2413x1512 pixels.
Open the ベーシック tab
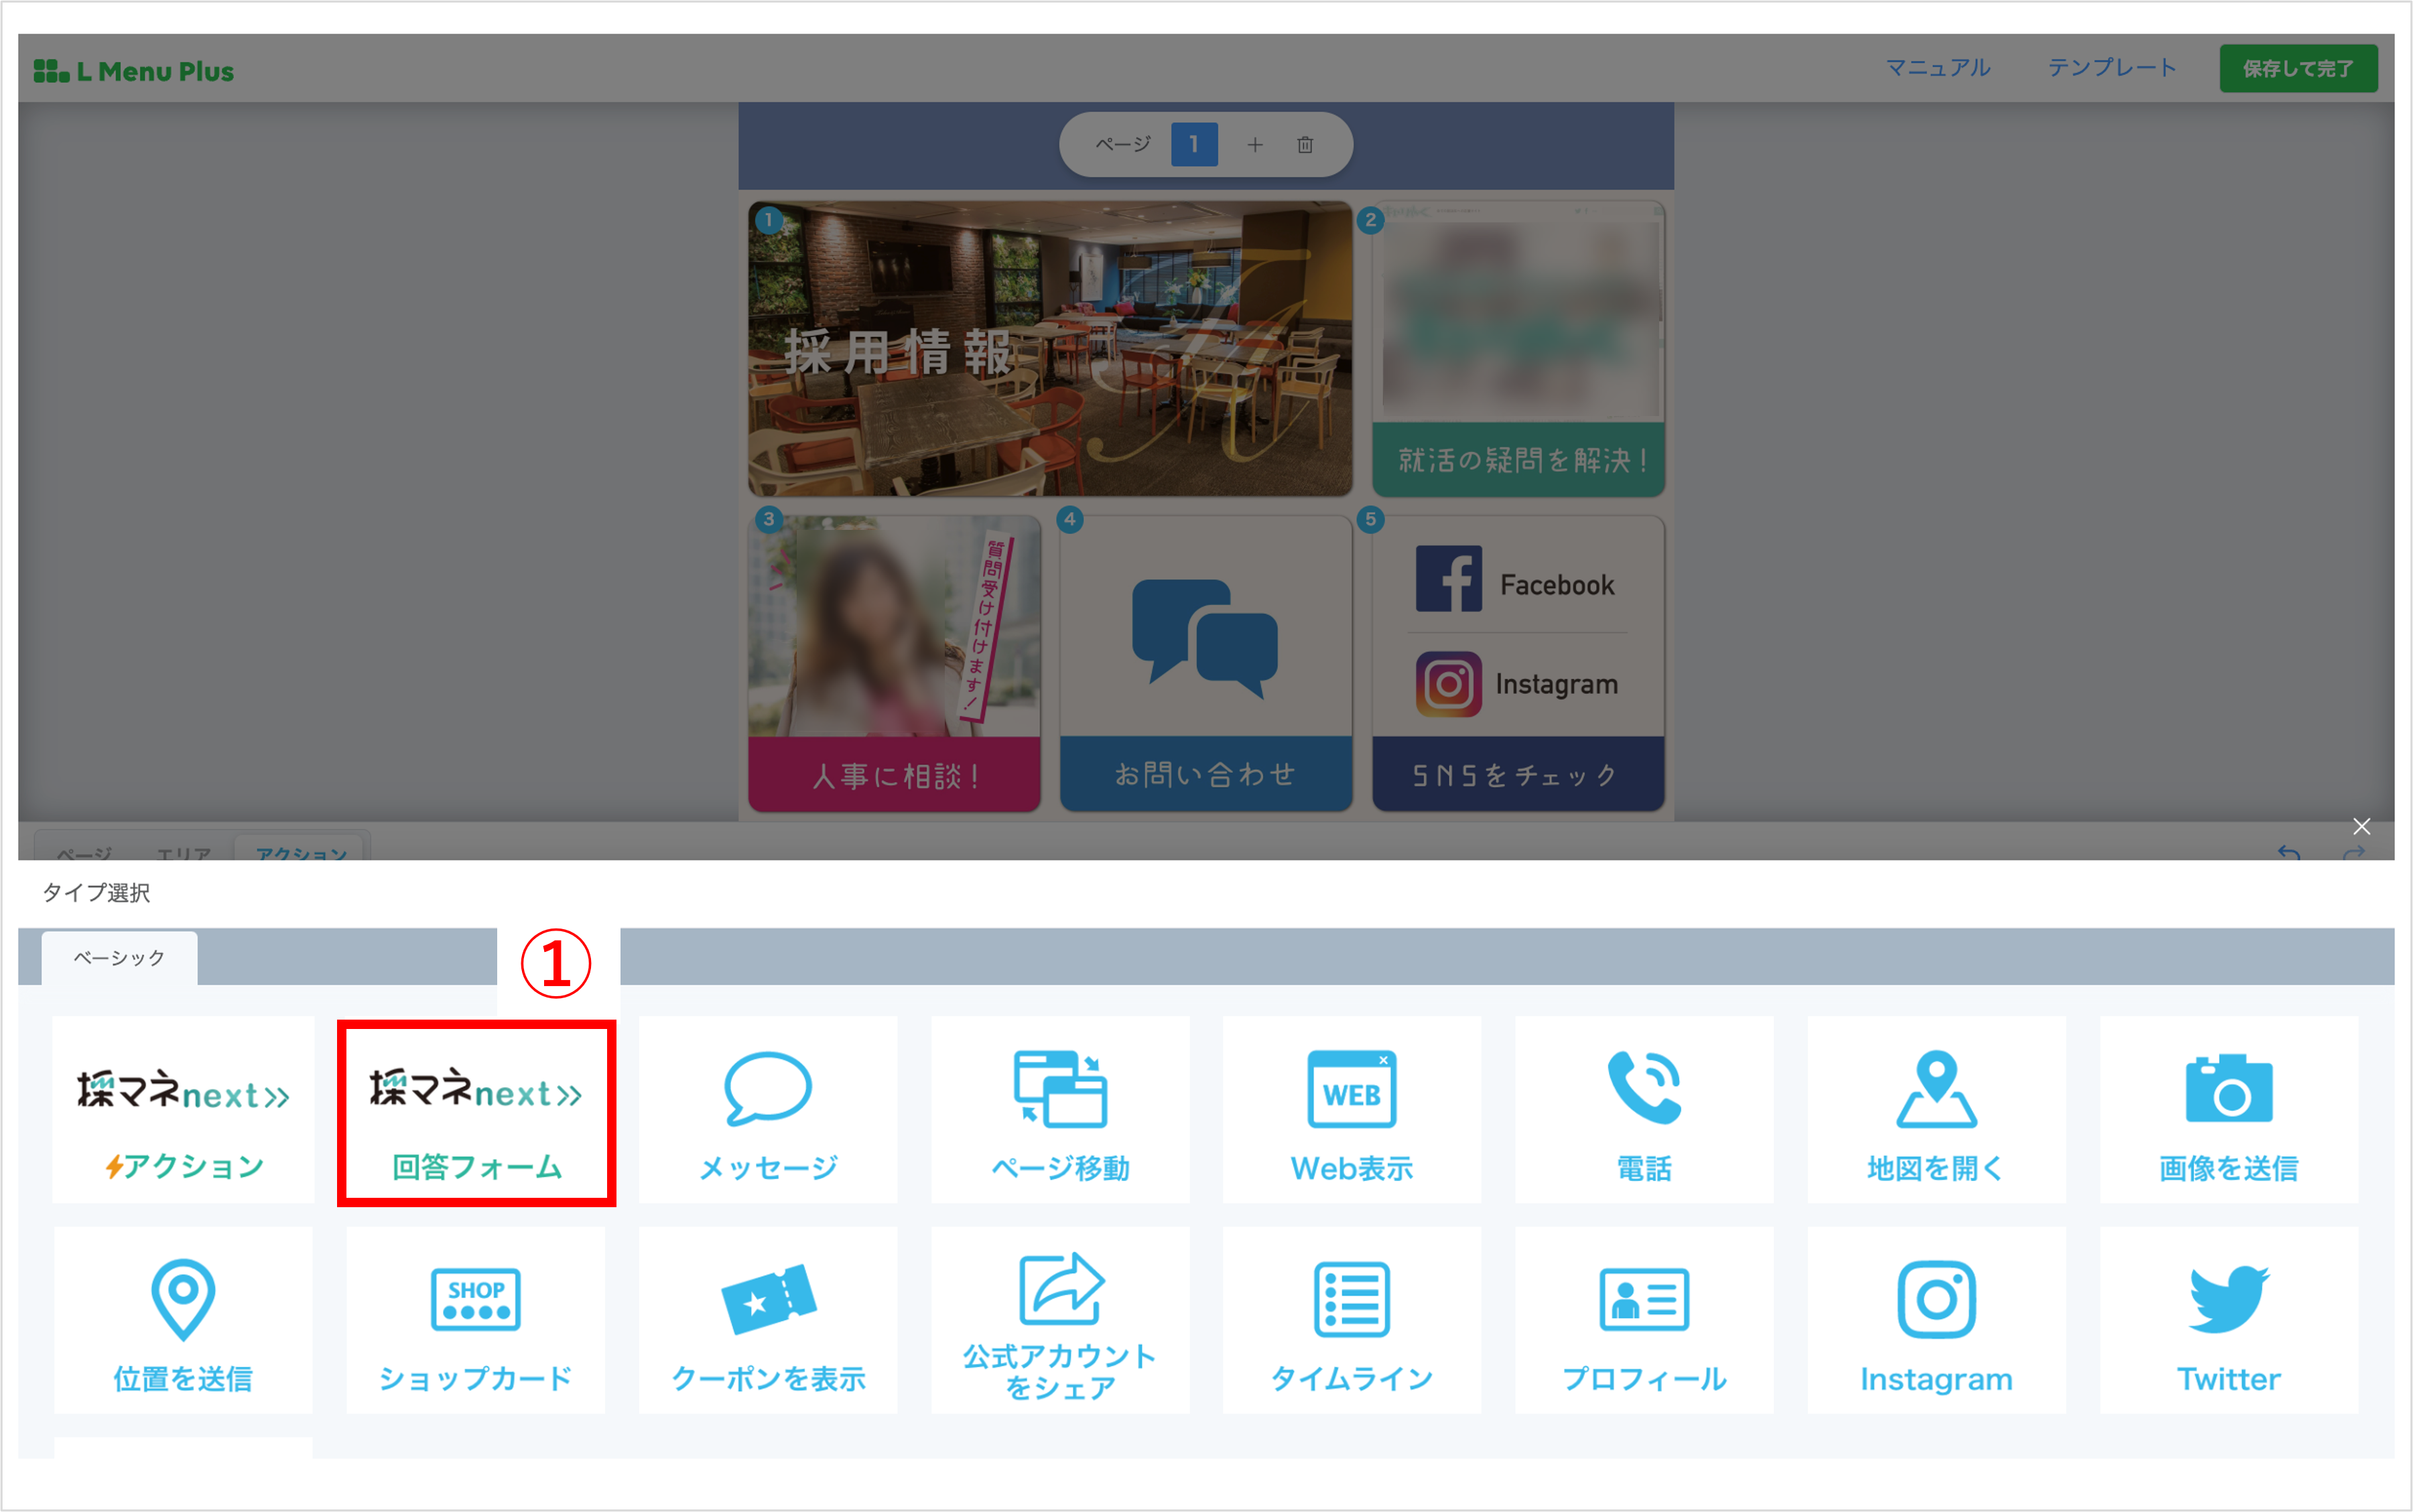click(118, 957)
